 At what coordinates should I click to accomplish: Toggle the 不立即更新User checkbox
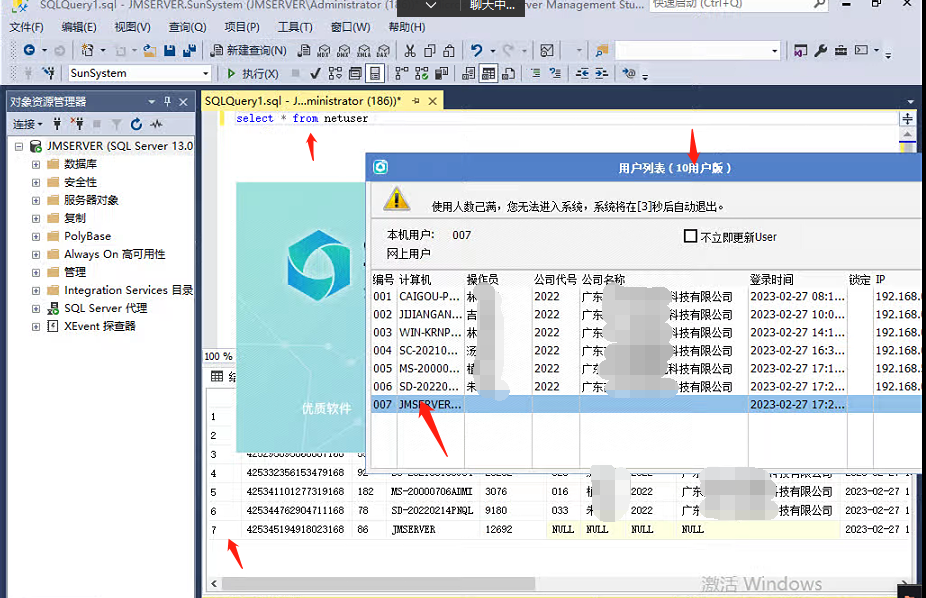[690, 236]
